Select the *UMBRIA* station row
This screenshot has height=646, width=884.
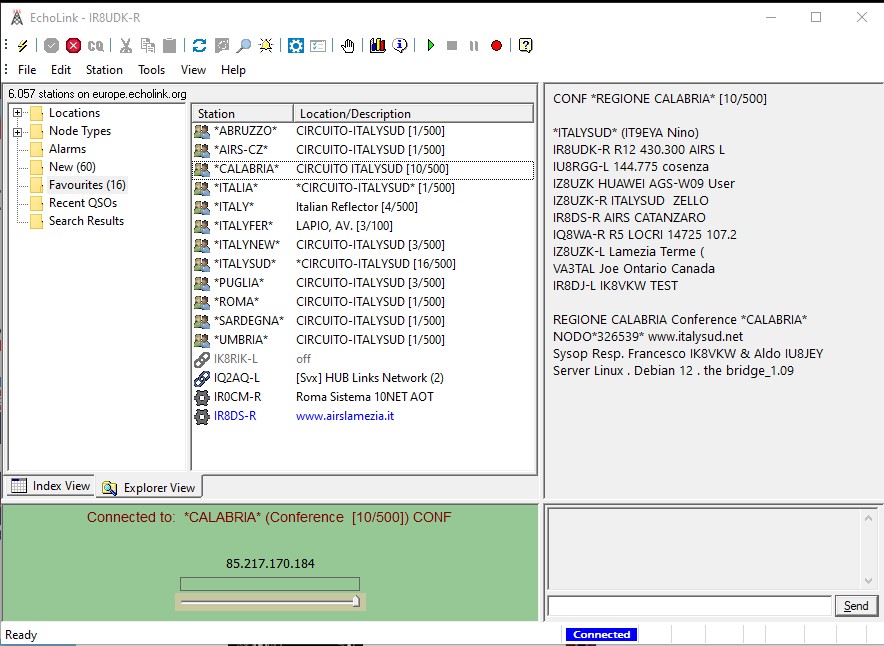[x=363, y=340]
